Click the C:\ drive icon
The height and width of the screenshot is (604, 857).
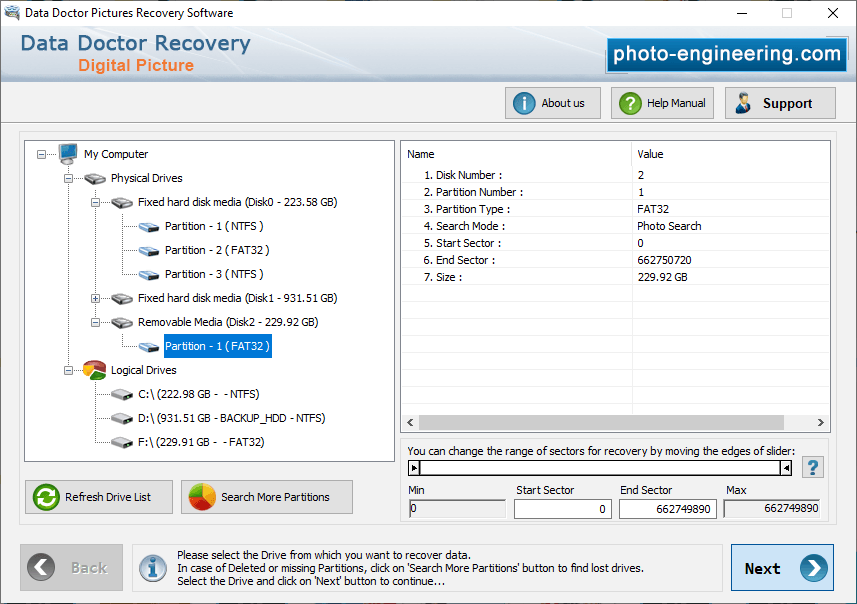coord(122,394)
